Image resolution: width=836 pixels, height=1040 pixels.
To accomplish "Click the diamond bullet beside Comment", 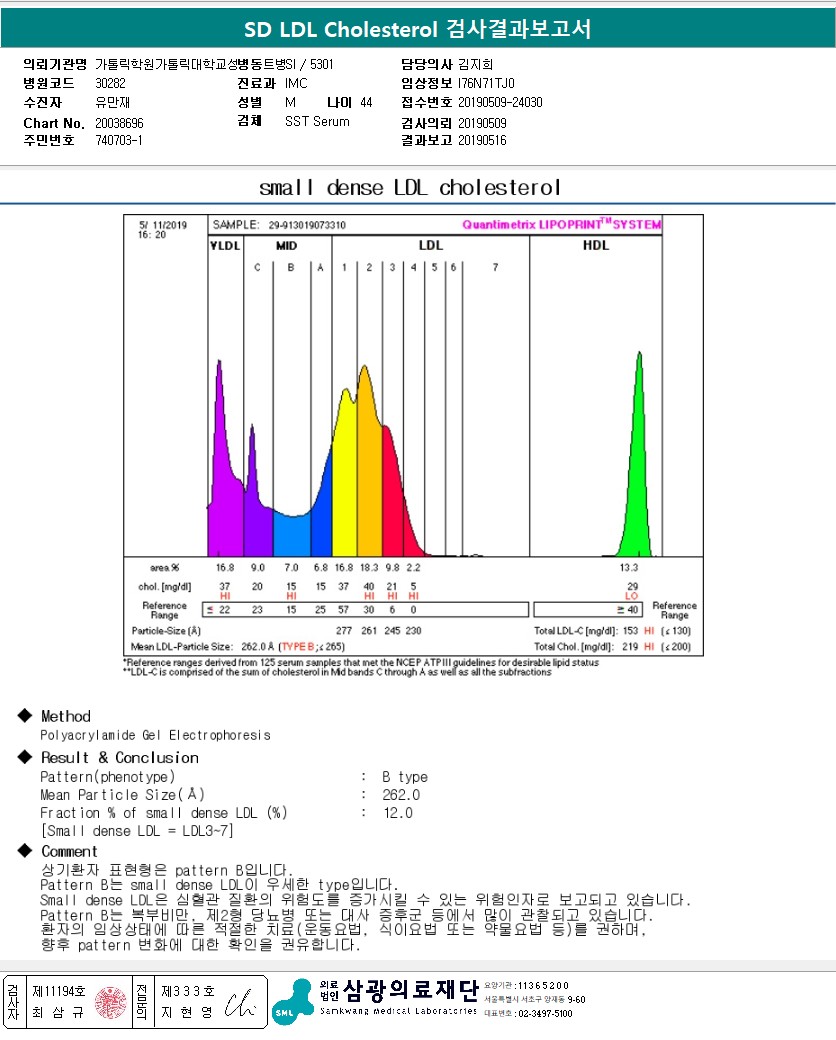I will point(25,850).
